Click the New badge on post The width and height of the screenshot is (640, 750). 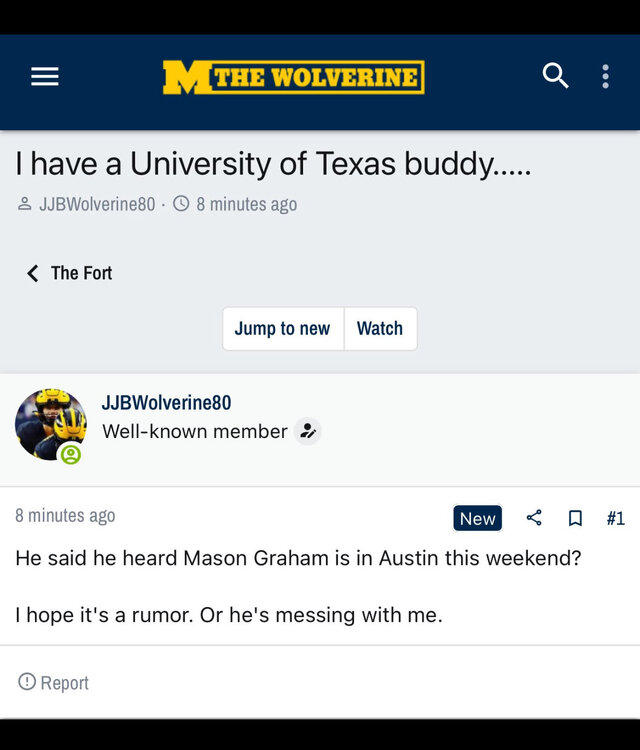477,518
